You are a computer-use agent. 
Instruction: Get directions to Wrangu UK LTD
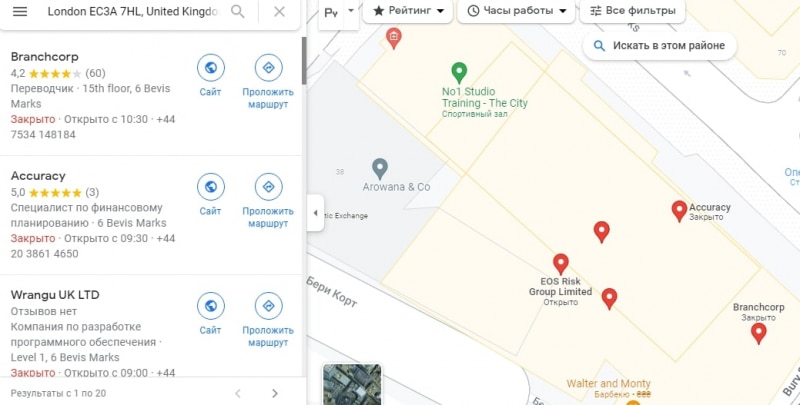[x=268, y=306]
